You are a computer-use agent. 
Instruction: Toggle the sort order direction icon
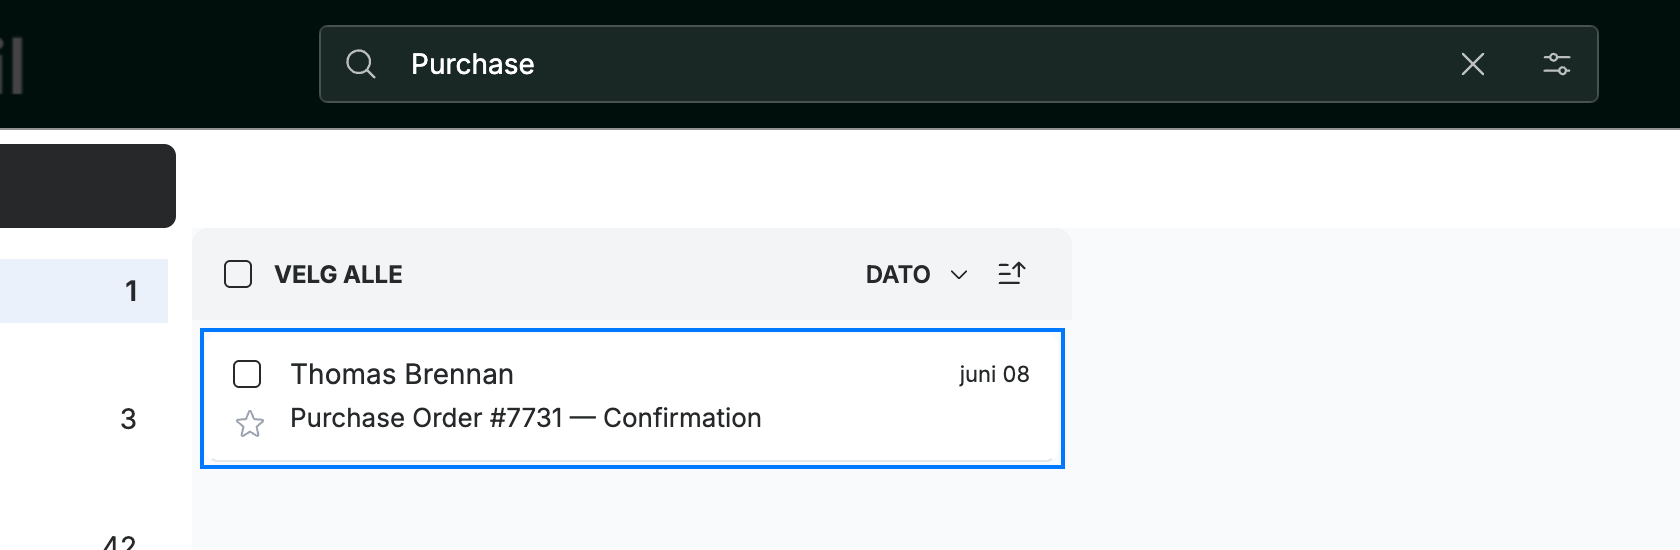pyautogui.click(x=1011, y=273)
